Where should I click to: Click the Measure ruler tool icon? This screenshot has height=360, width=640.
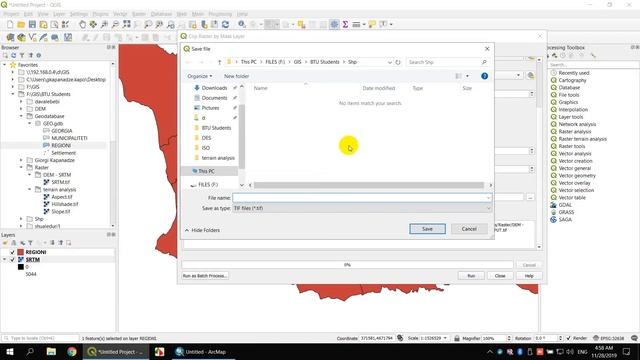coord(356,24)
